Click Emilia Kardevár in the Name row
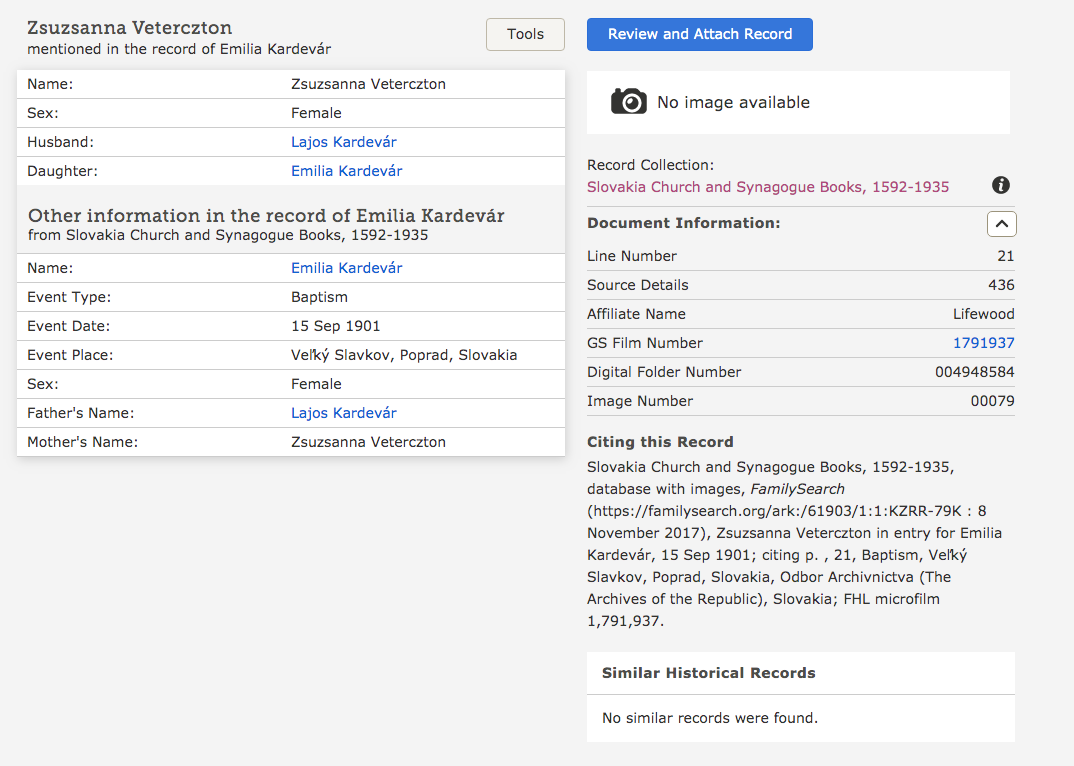Viewport: 1074px width, 766px height. pos(346,268)
